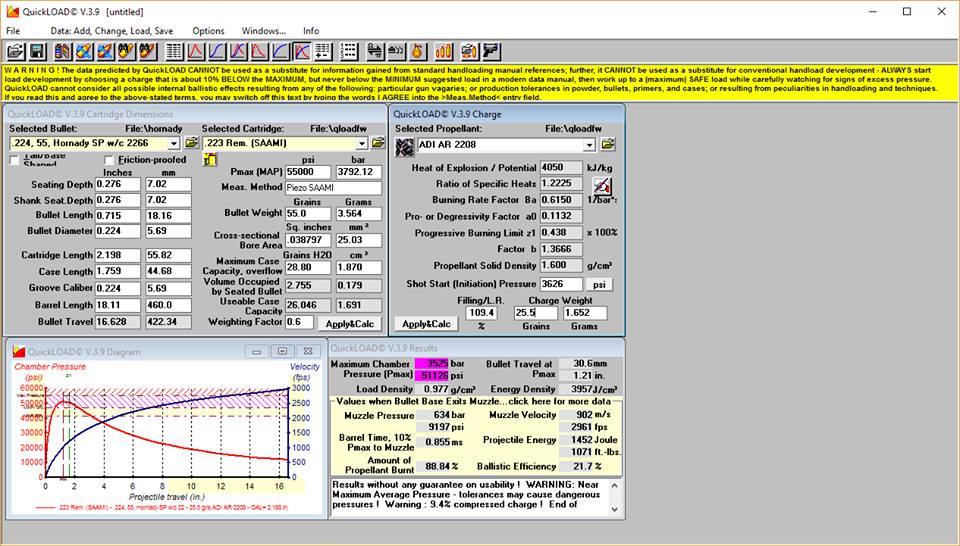Open the table with plus-minus toolbar icon
The width and height of the screenshot is (960, 546).
323,51
